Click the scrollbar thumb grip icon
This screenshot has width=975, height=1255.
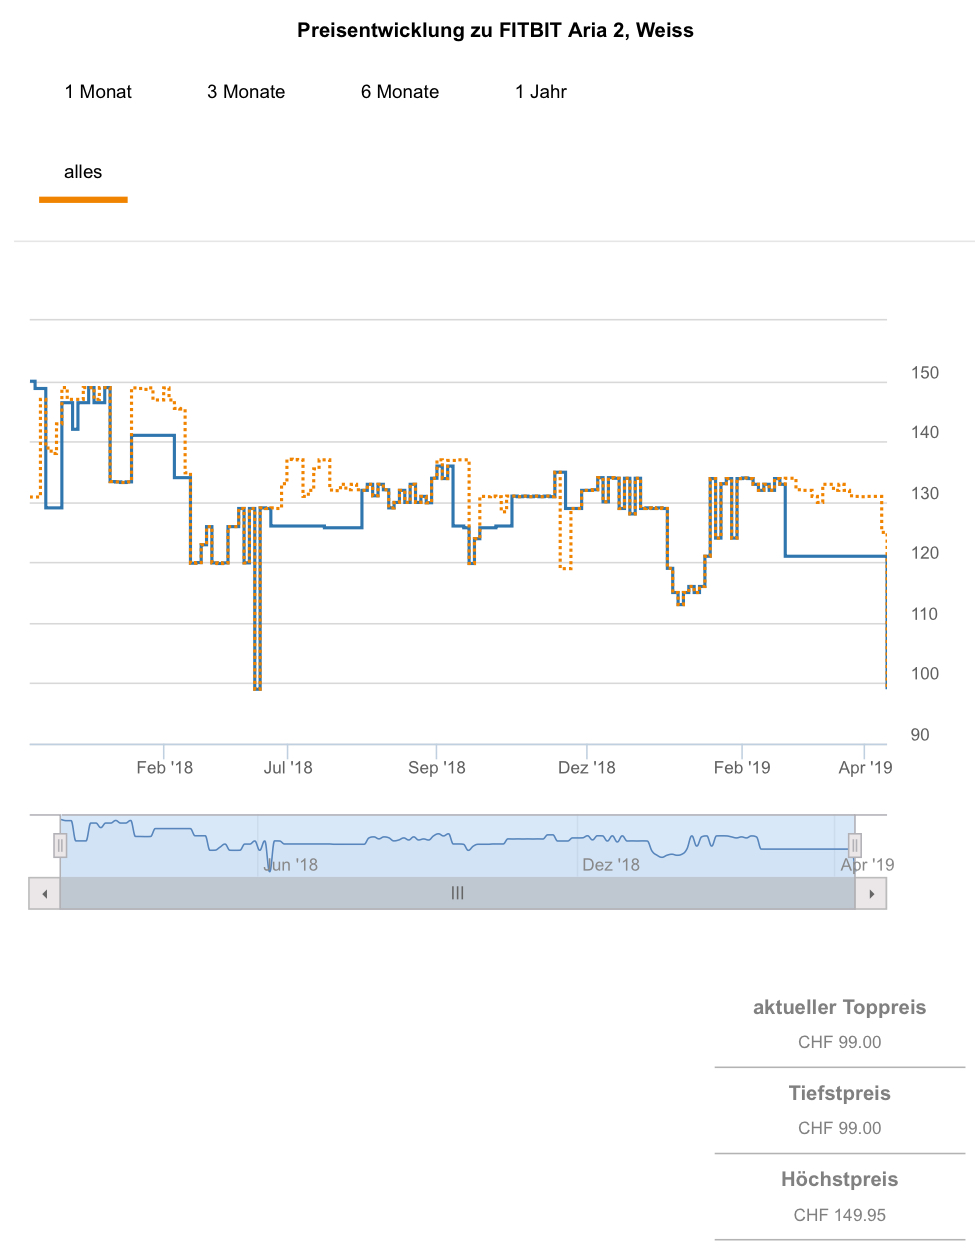coord(457,893)
